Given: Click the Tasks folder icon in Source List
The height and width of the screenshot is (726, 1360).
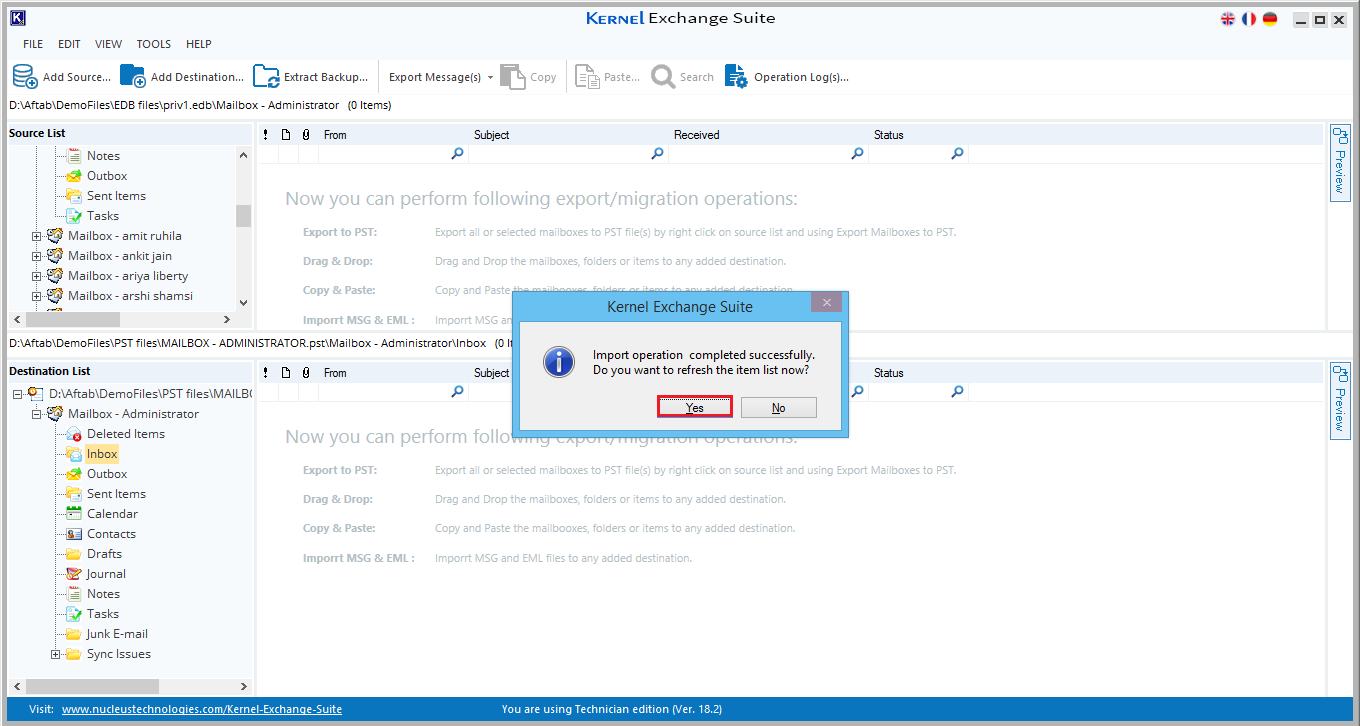Looking at the screenshot, I should click(74, 215).
